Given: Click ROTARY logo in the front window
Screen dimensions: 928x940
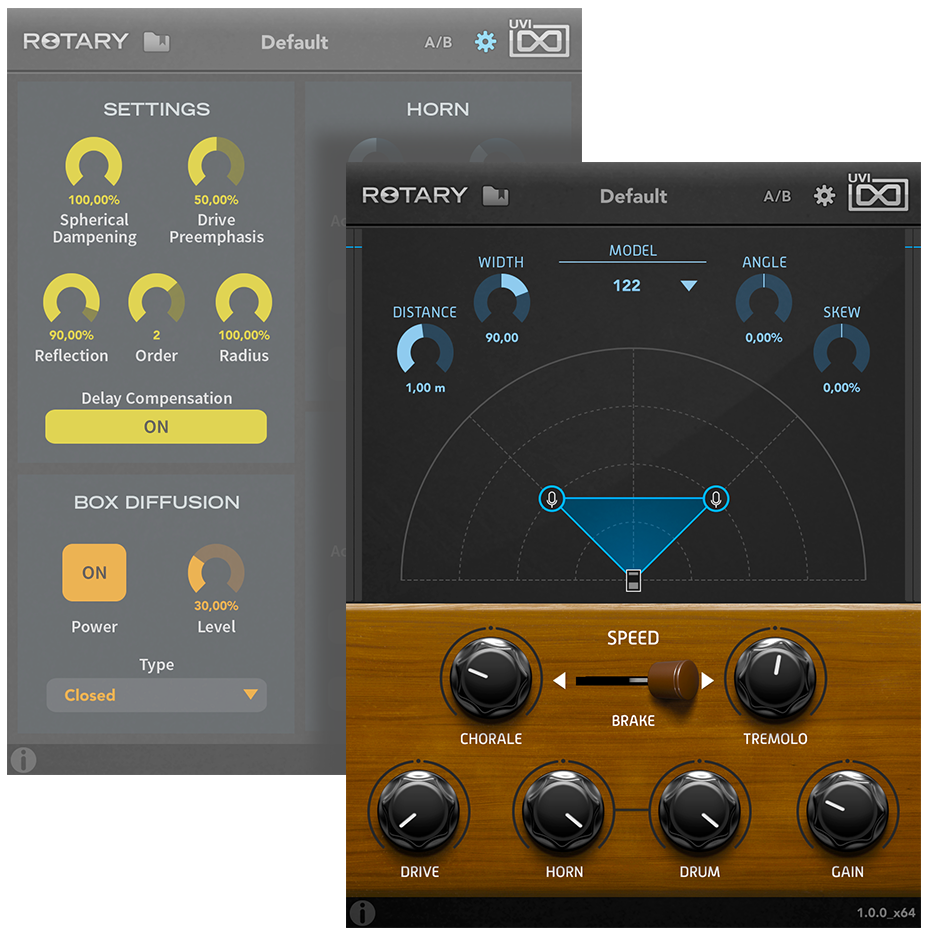Looking at the screenshot, I should click(414, 195).
